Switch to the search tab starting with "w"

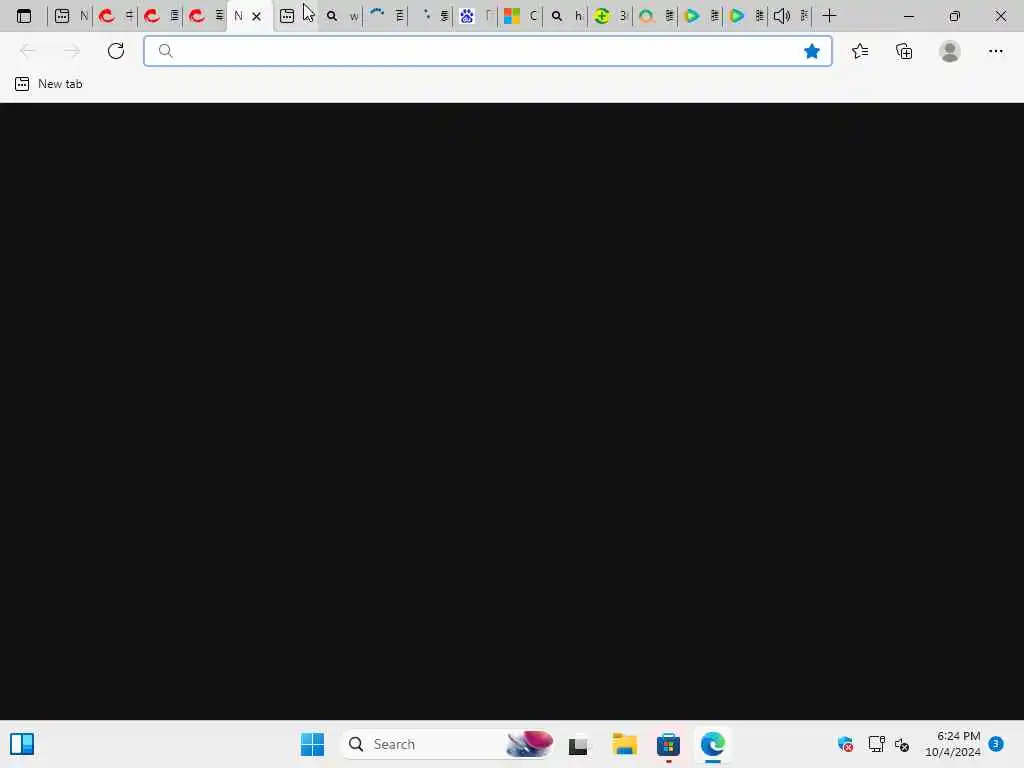click(343, 16)
